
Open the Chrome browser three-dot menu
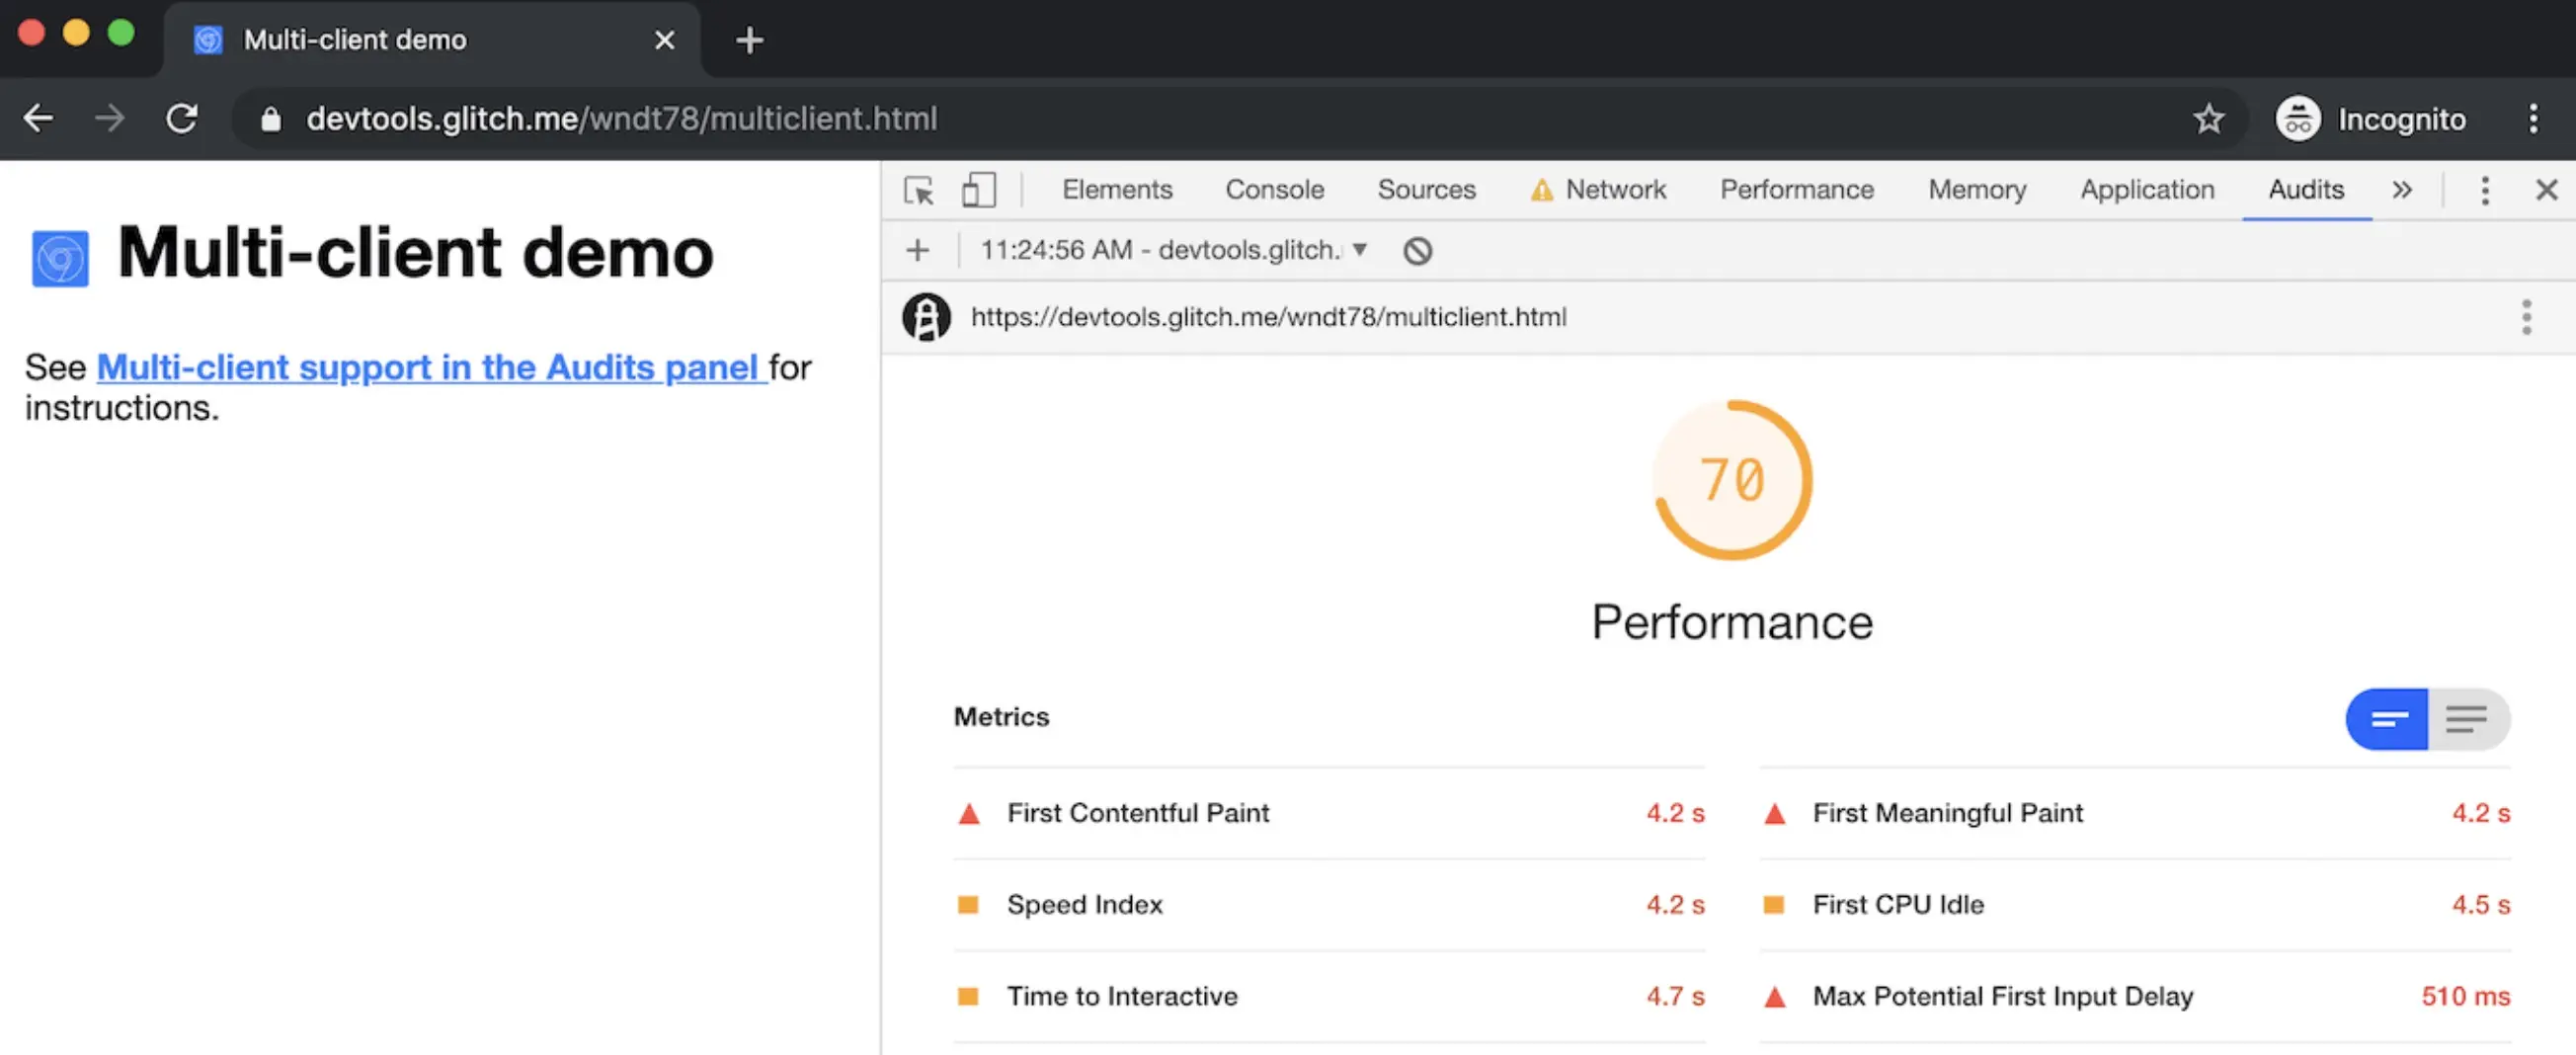(x=2532, y=119)
